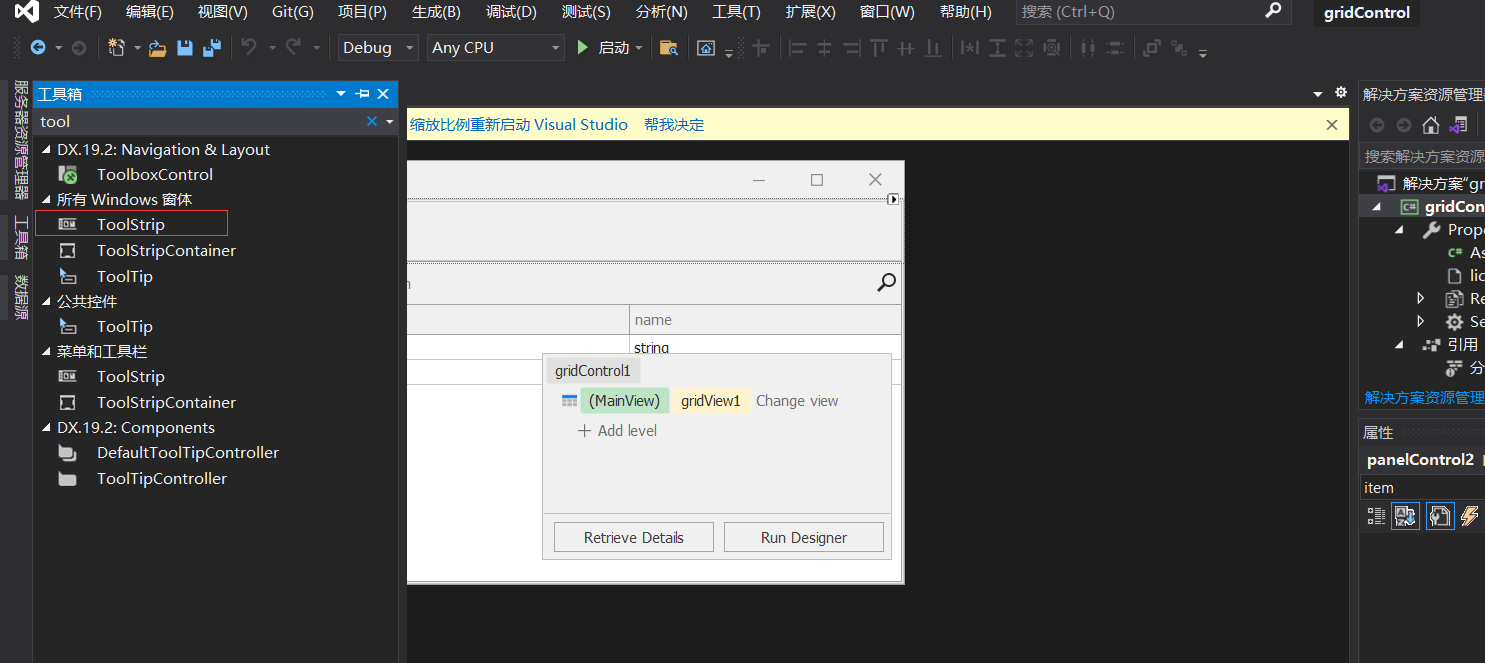Viewport: 1485px width, 663px height.
Task: Select ToolboxControl in the toolbox
Action: click(155, 175)
